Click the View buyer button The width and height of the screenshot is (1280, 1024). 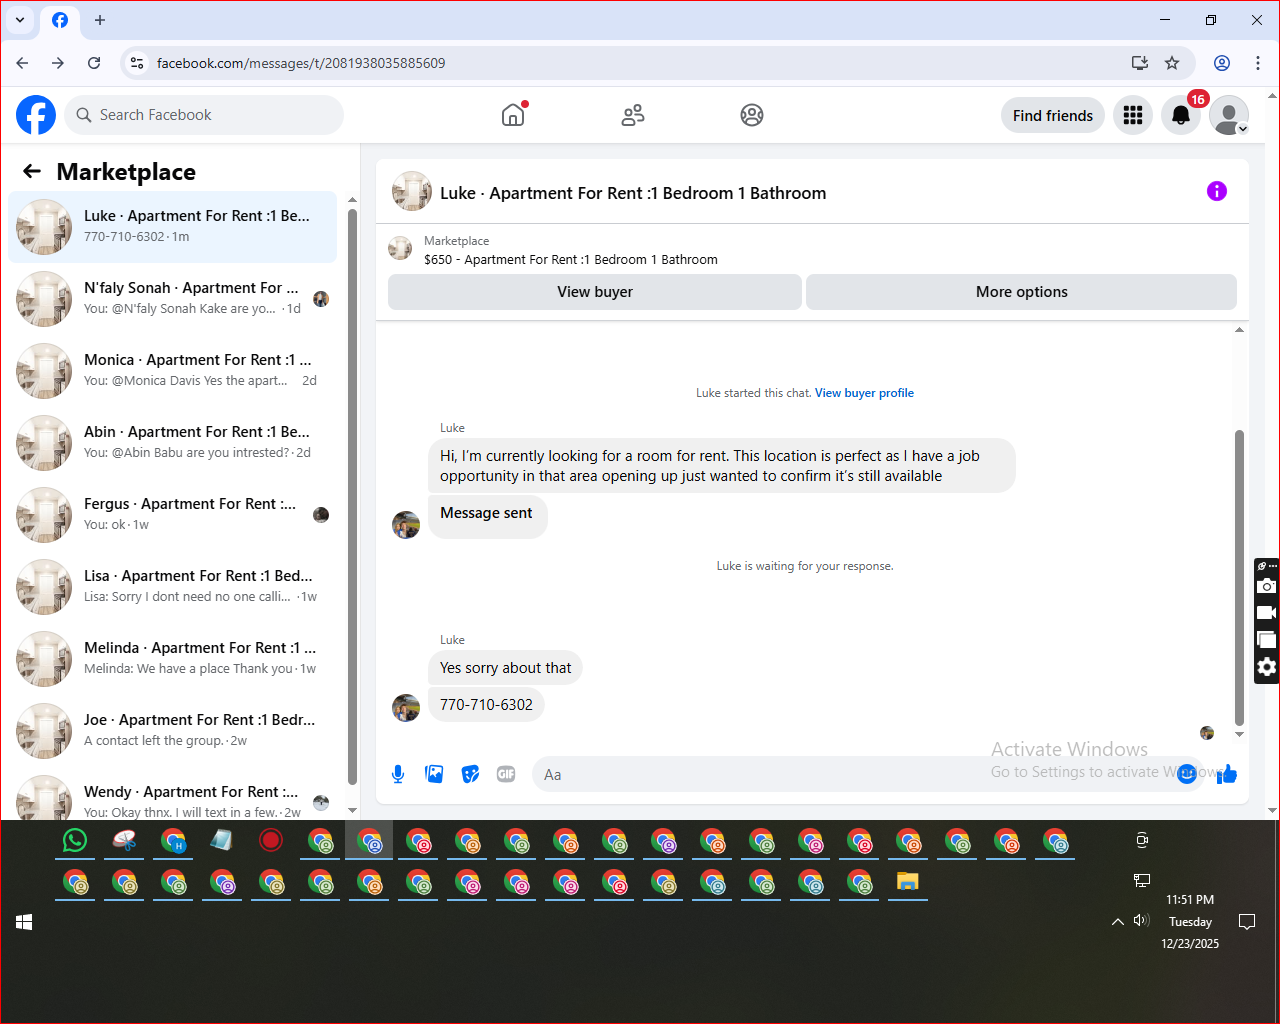point(595,292)
